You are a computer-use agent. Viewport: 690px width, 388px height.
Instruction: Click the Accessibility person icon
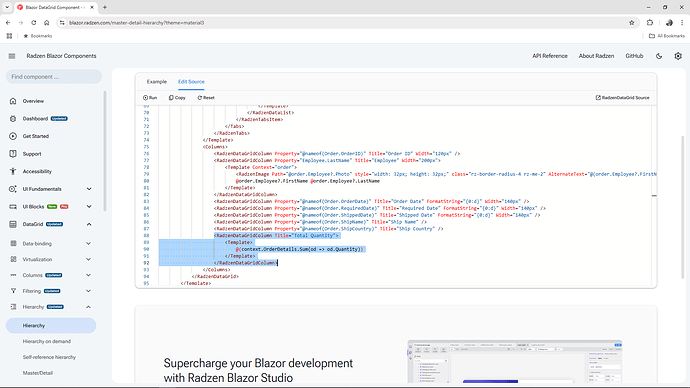pyautogui.click(x=13, y=171)
